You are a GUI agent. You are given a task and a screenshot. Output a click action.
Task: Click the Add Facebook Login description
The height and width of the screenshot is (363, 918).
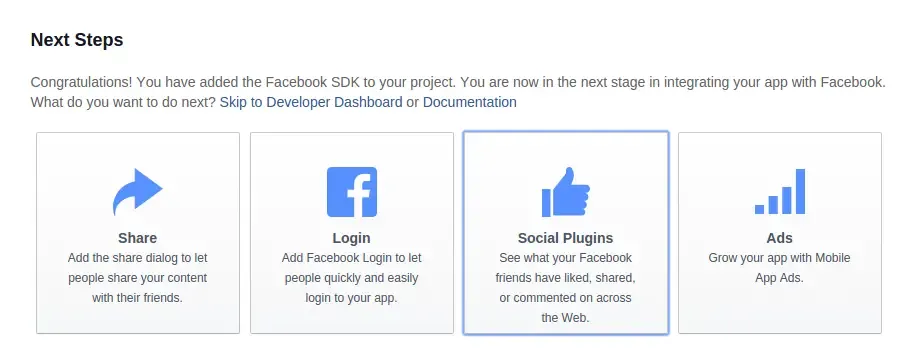351,278
